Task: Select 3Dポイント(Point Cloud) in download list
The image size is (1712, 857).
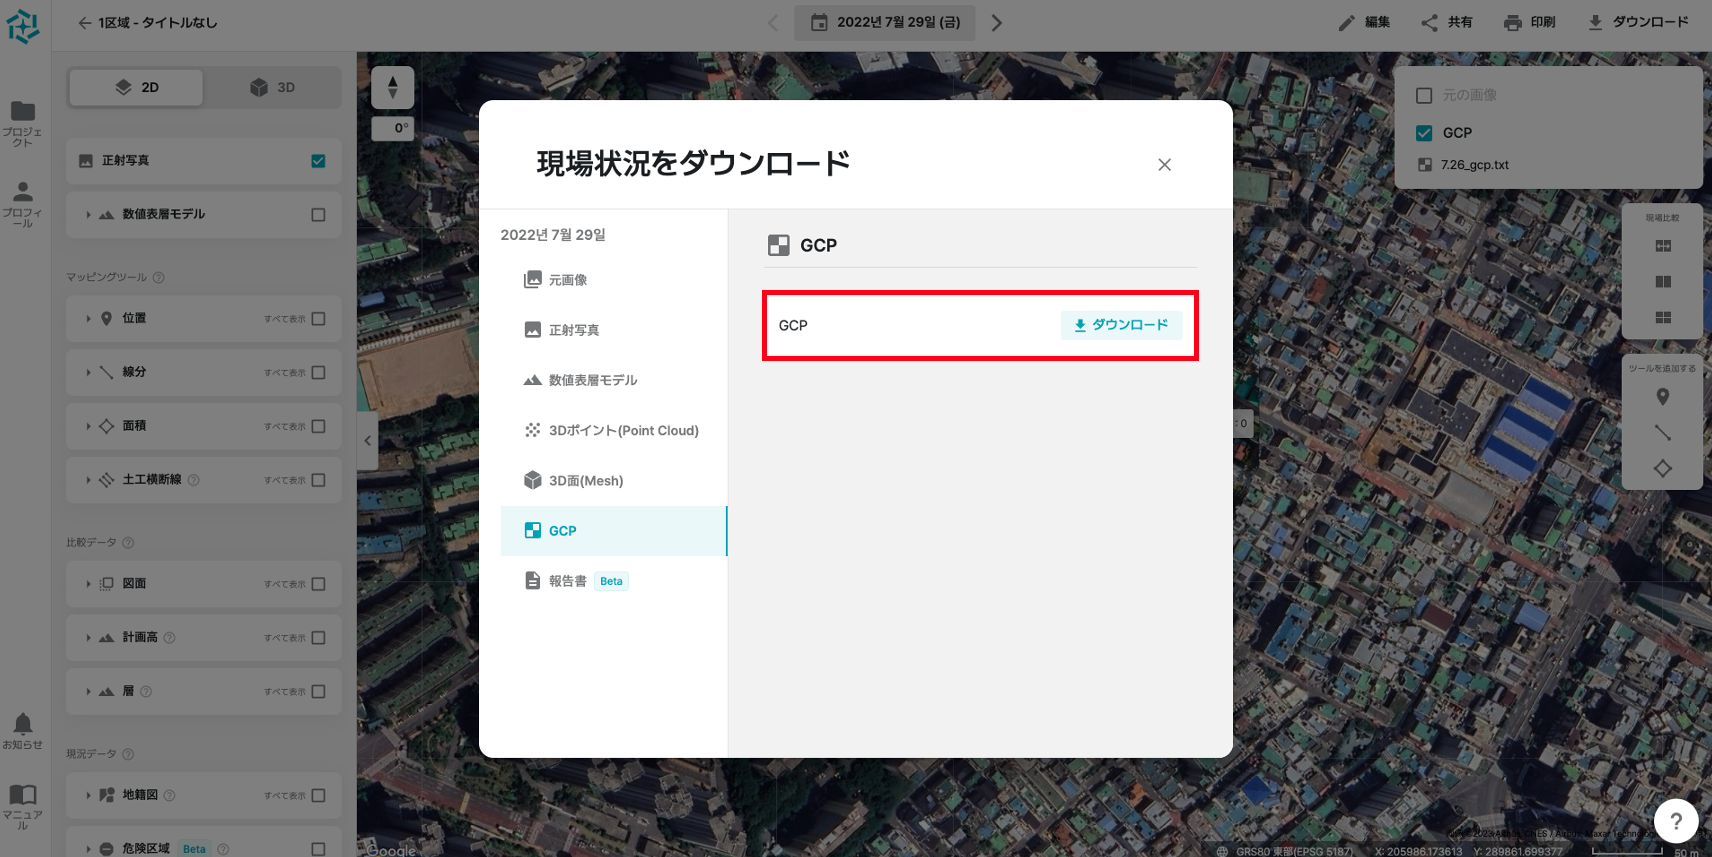Action: (x=613, y=431)
